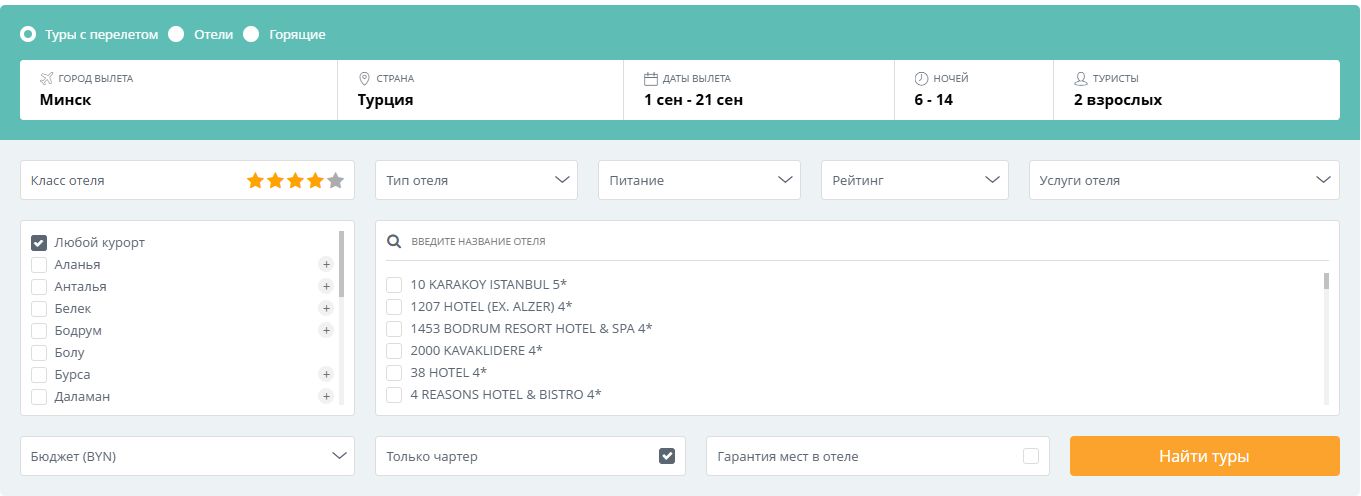Image resolution: width=1361 pixels, height=496 pixels.
Task: Click the location pin icon by Страна
Action: (x=365, y=78)
